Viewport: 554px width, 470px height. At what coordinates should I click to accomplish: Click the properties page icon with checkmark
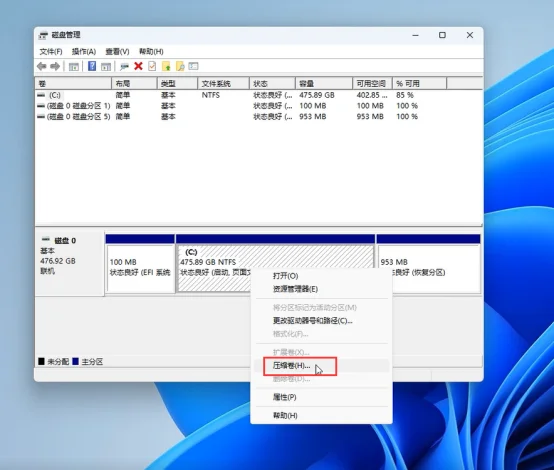(152, 66)
